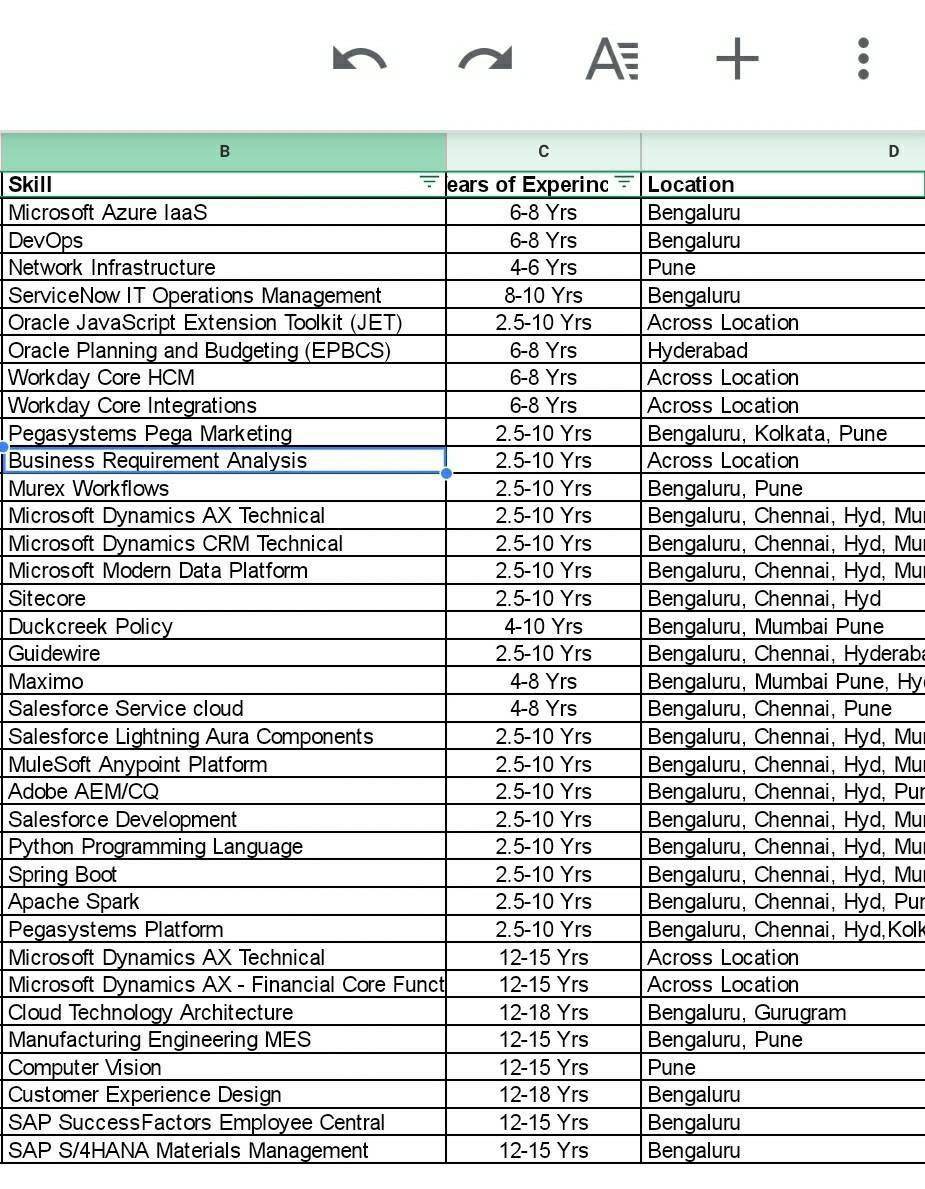
Task: Select Salesforce Development cell
Action: tap(224, 819)
